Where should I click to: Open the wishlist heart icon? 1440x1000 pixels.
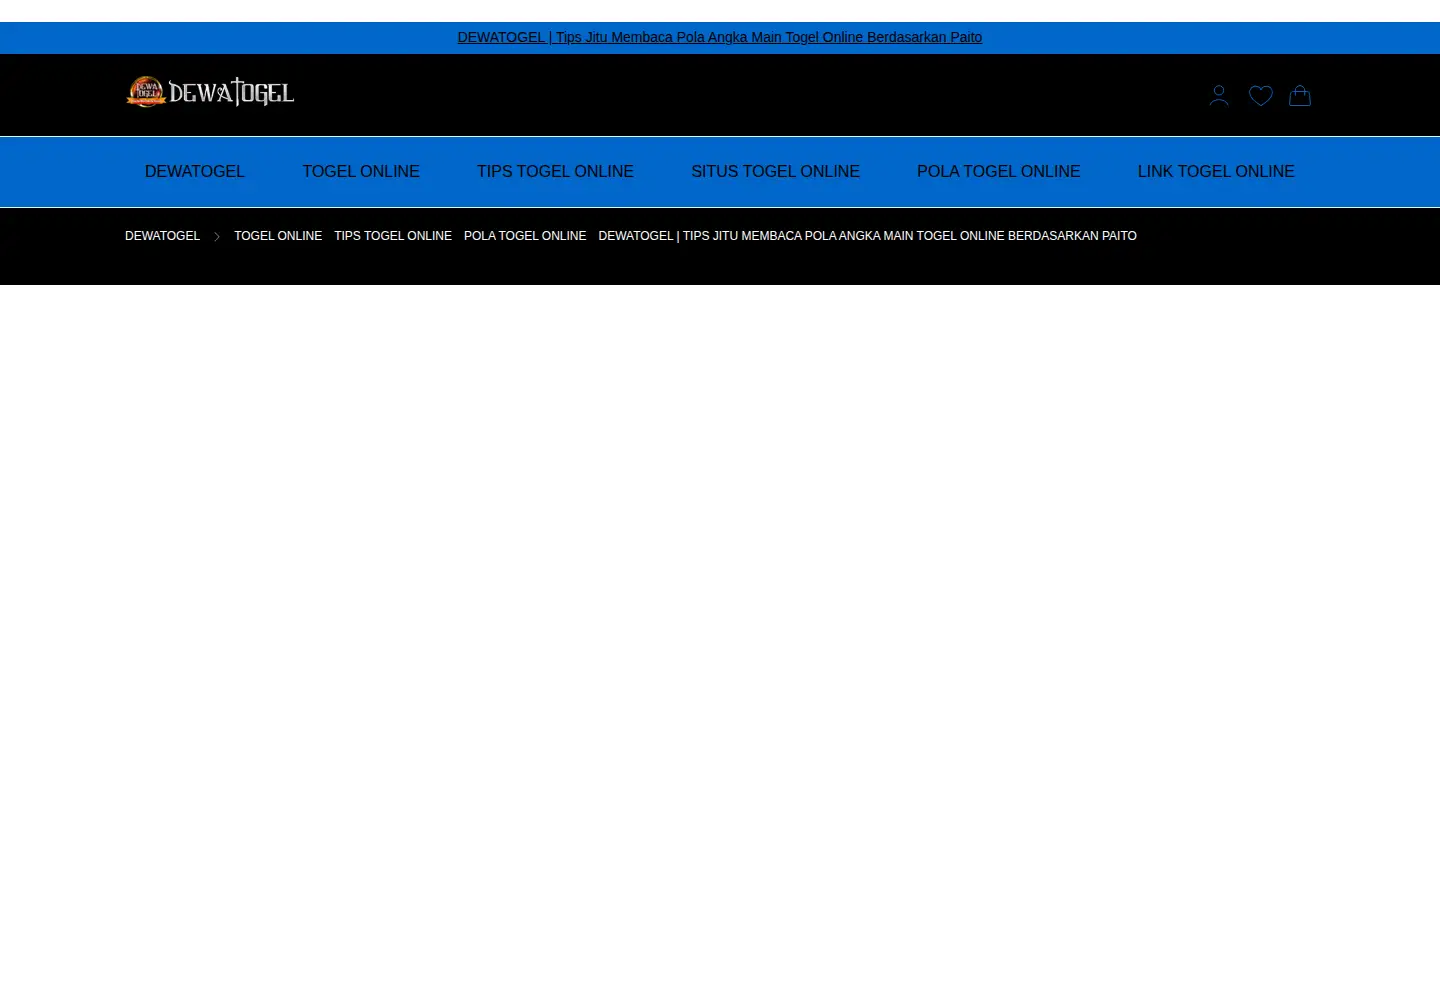1260,96
